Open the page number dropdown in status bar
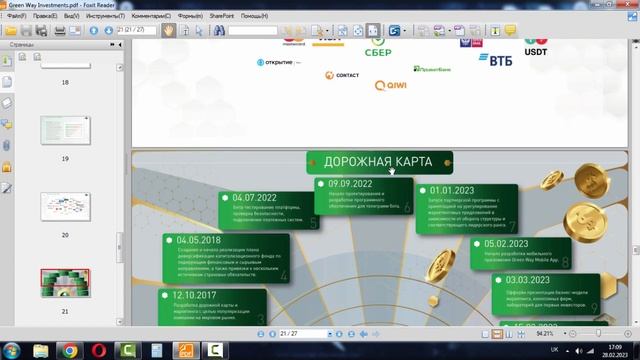 pyautogui.click(x=330, y=334)
